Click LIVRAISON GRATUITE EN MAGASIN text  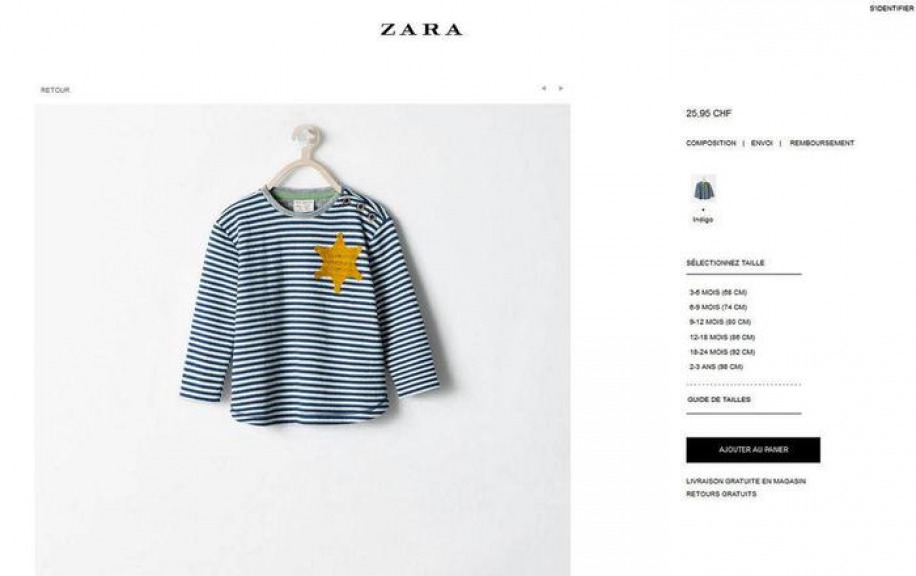pos(746,481)
